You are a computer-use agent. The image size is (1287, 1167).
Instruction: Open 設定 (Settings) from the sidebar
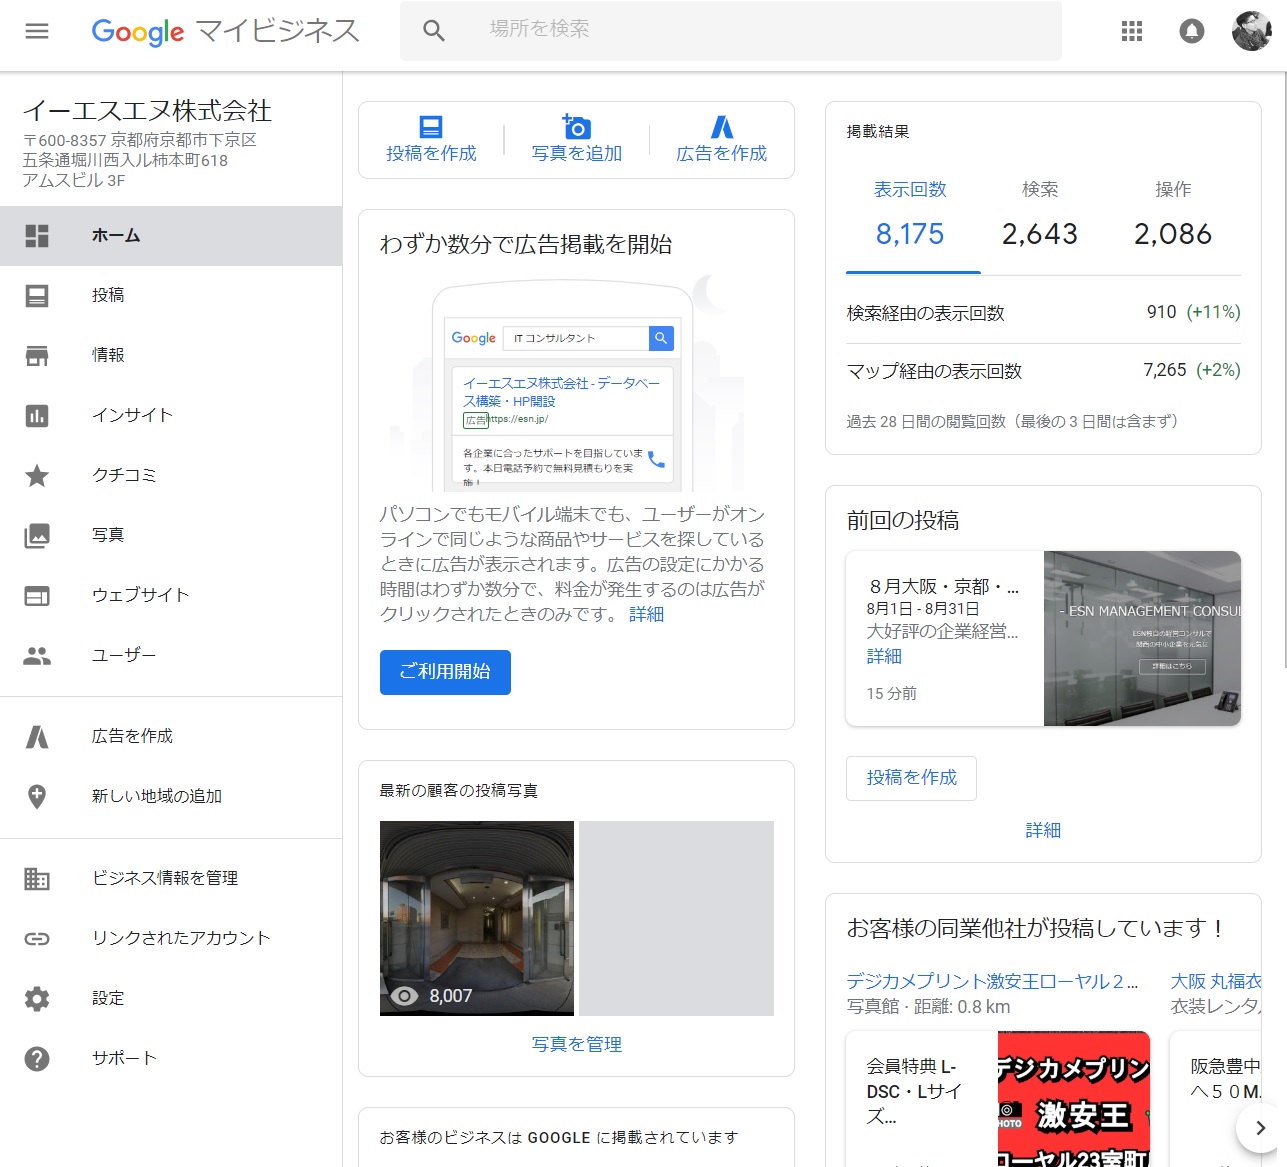[106, 997]
